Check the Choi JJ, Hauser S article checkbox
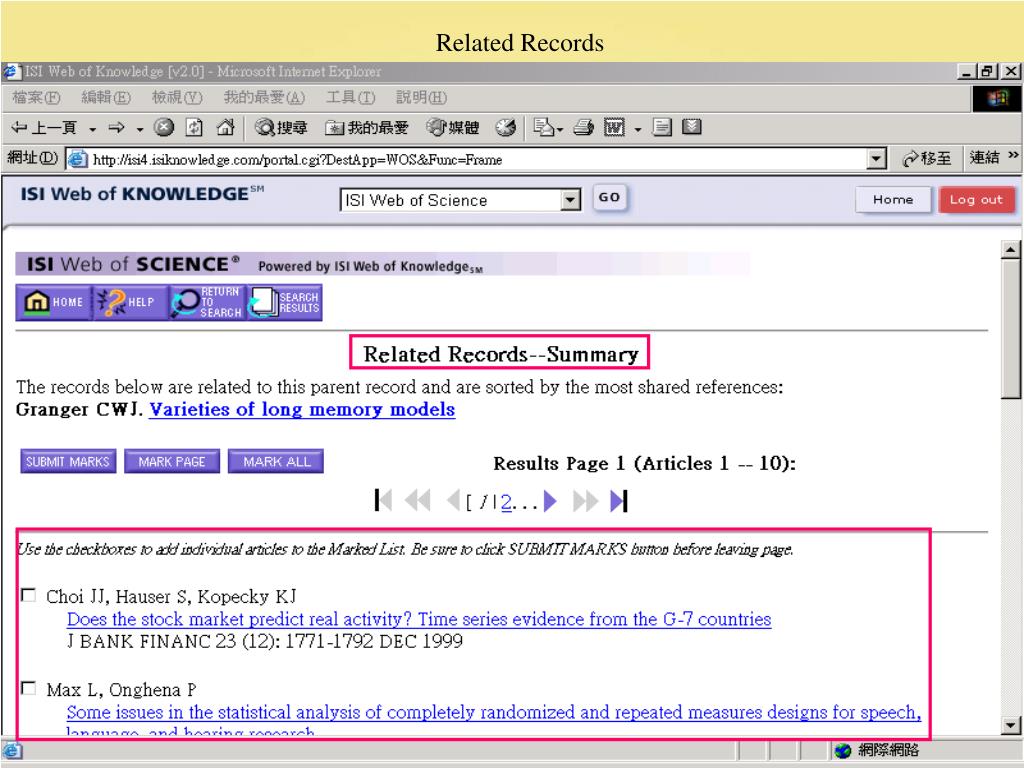 pos(28,595)
